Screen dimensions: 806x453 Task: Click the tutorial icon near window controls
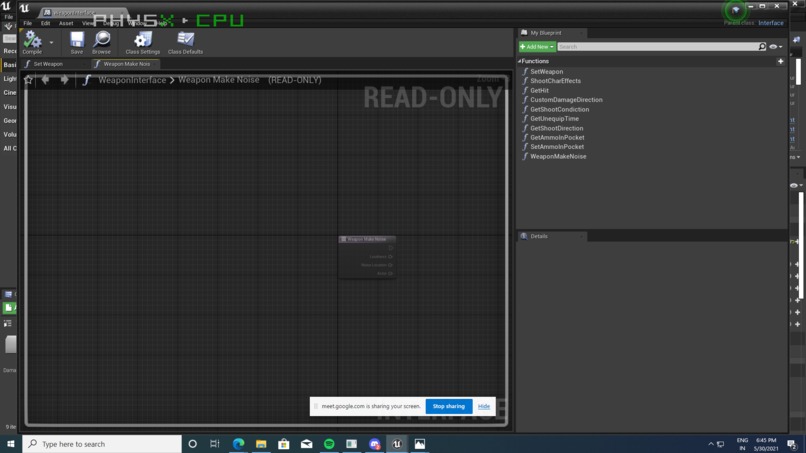(x=736, y=10)
